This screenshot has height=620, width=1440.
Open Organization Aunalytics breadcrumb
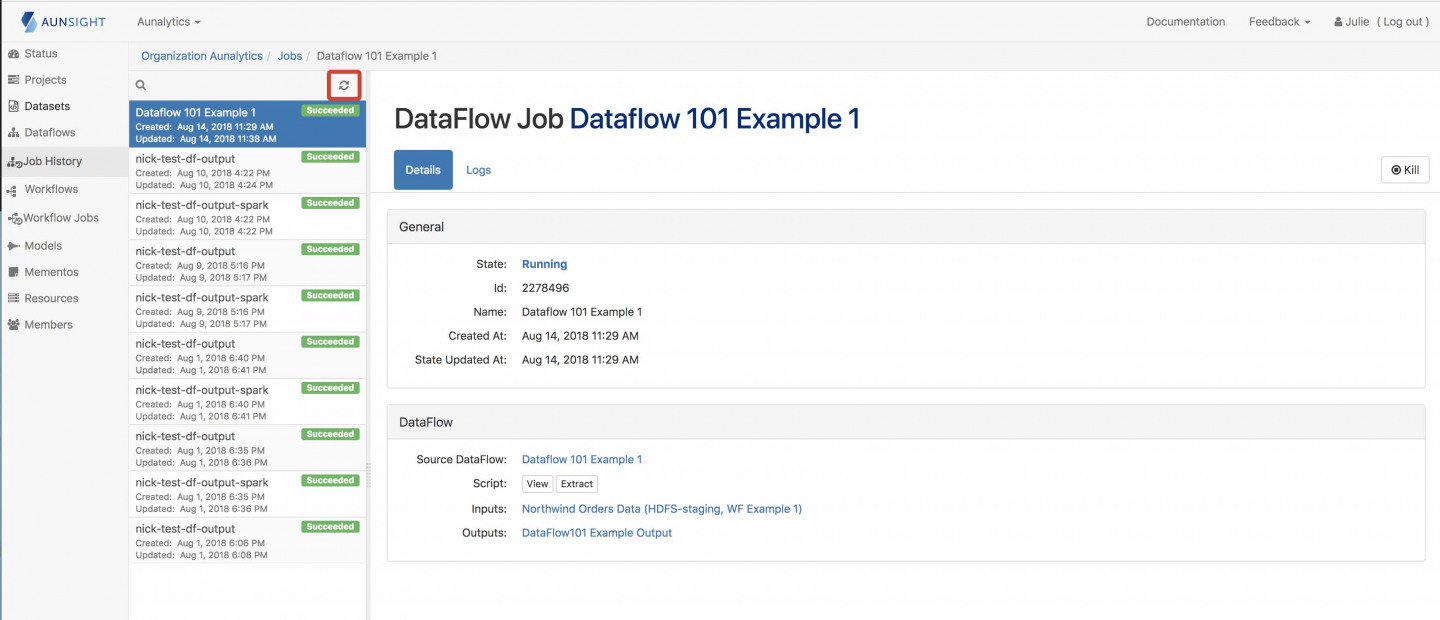pos(202,56)
